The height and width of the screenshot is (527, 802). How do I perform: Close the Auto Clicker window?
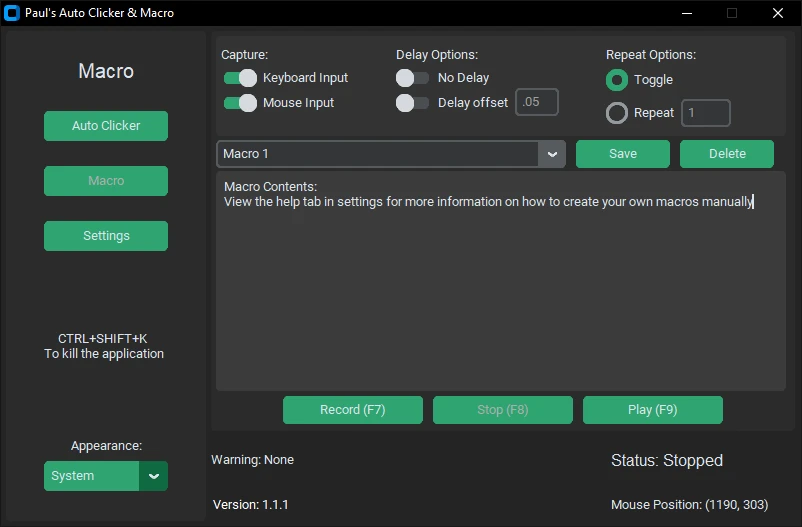tap(777, 13)
